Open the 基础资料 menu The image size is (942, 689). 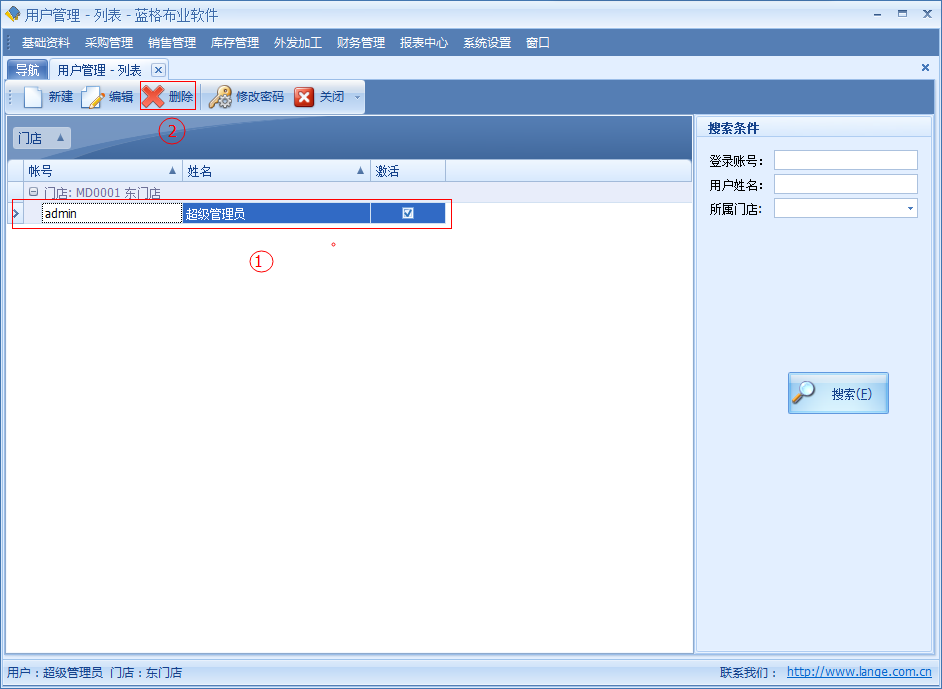pyautogui.click(x=46, y=43)
